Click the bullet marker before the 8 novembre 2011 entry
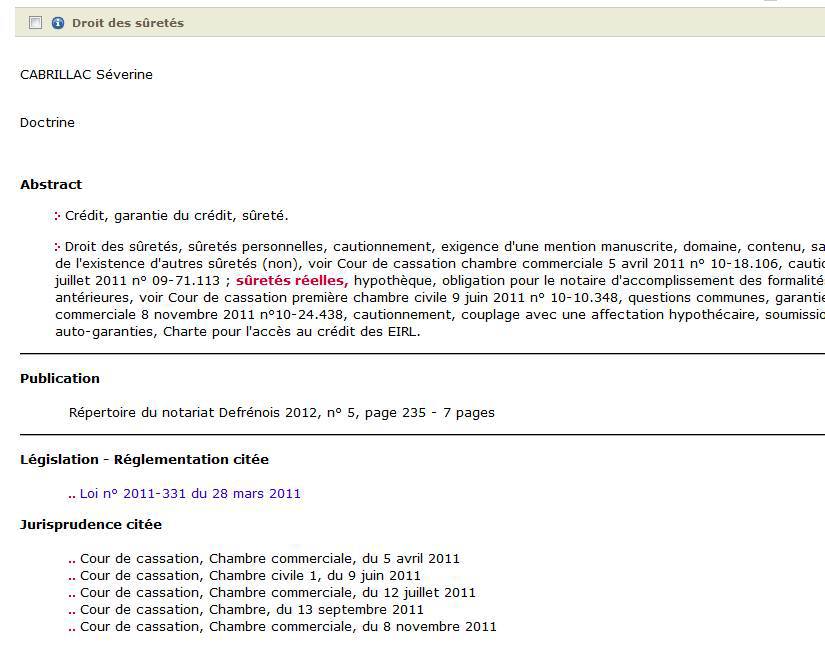Viewport: 825px width, 660px height. (x=72, y=628)
